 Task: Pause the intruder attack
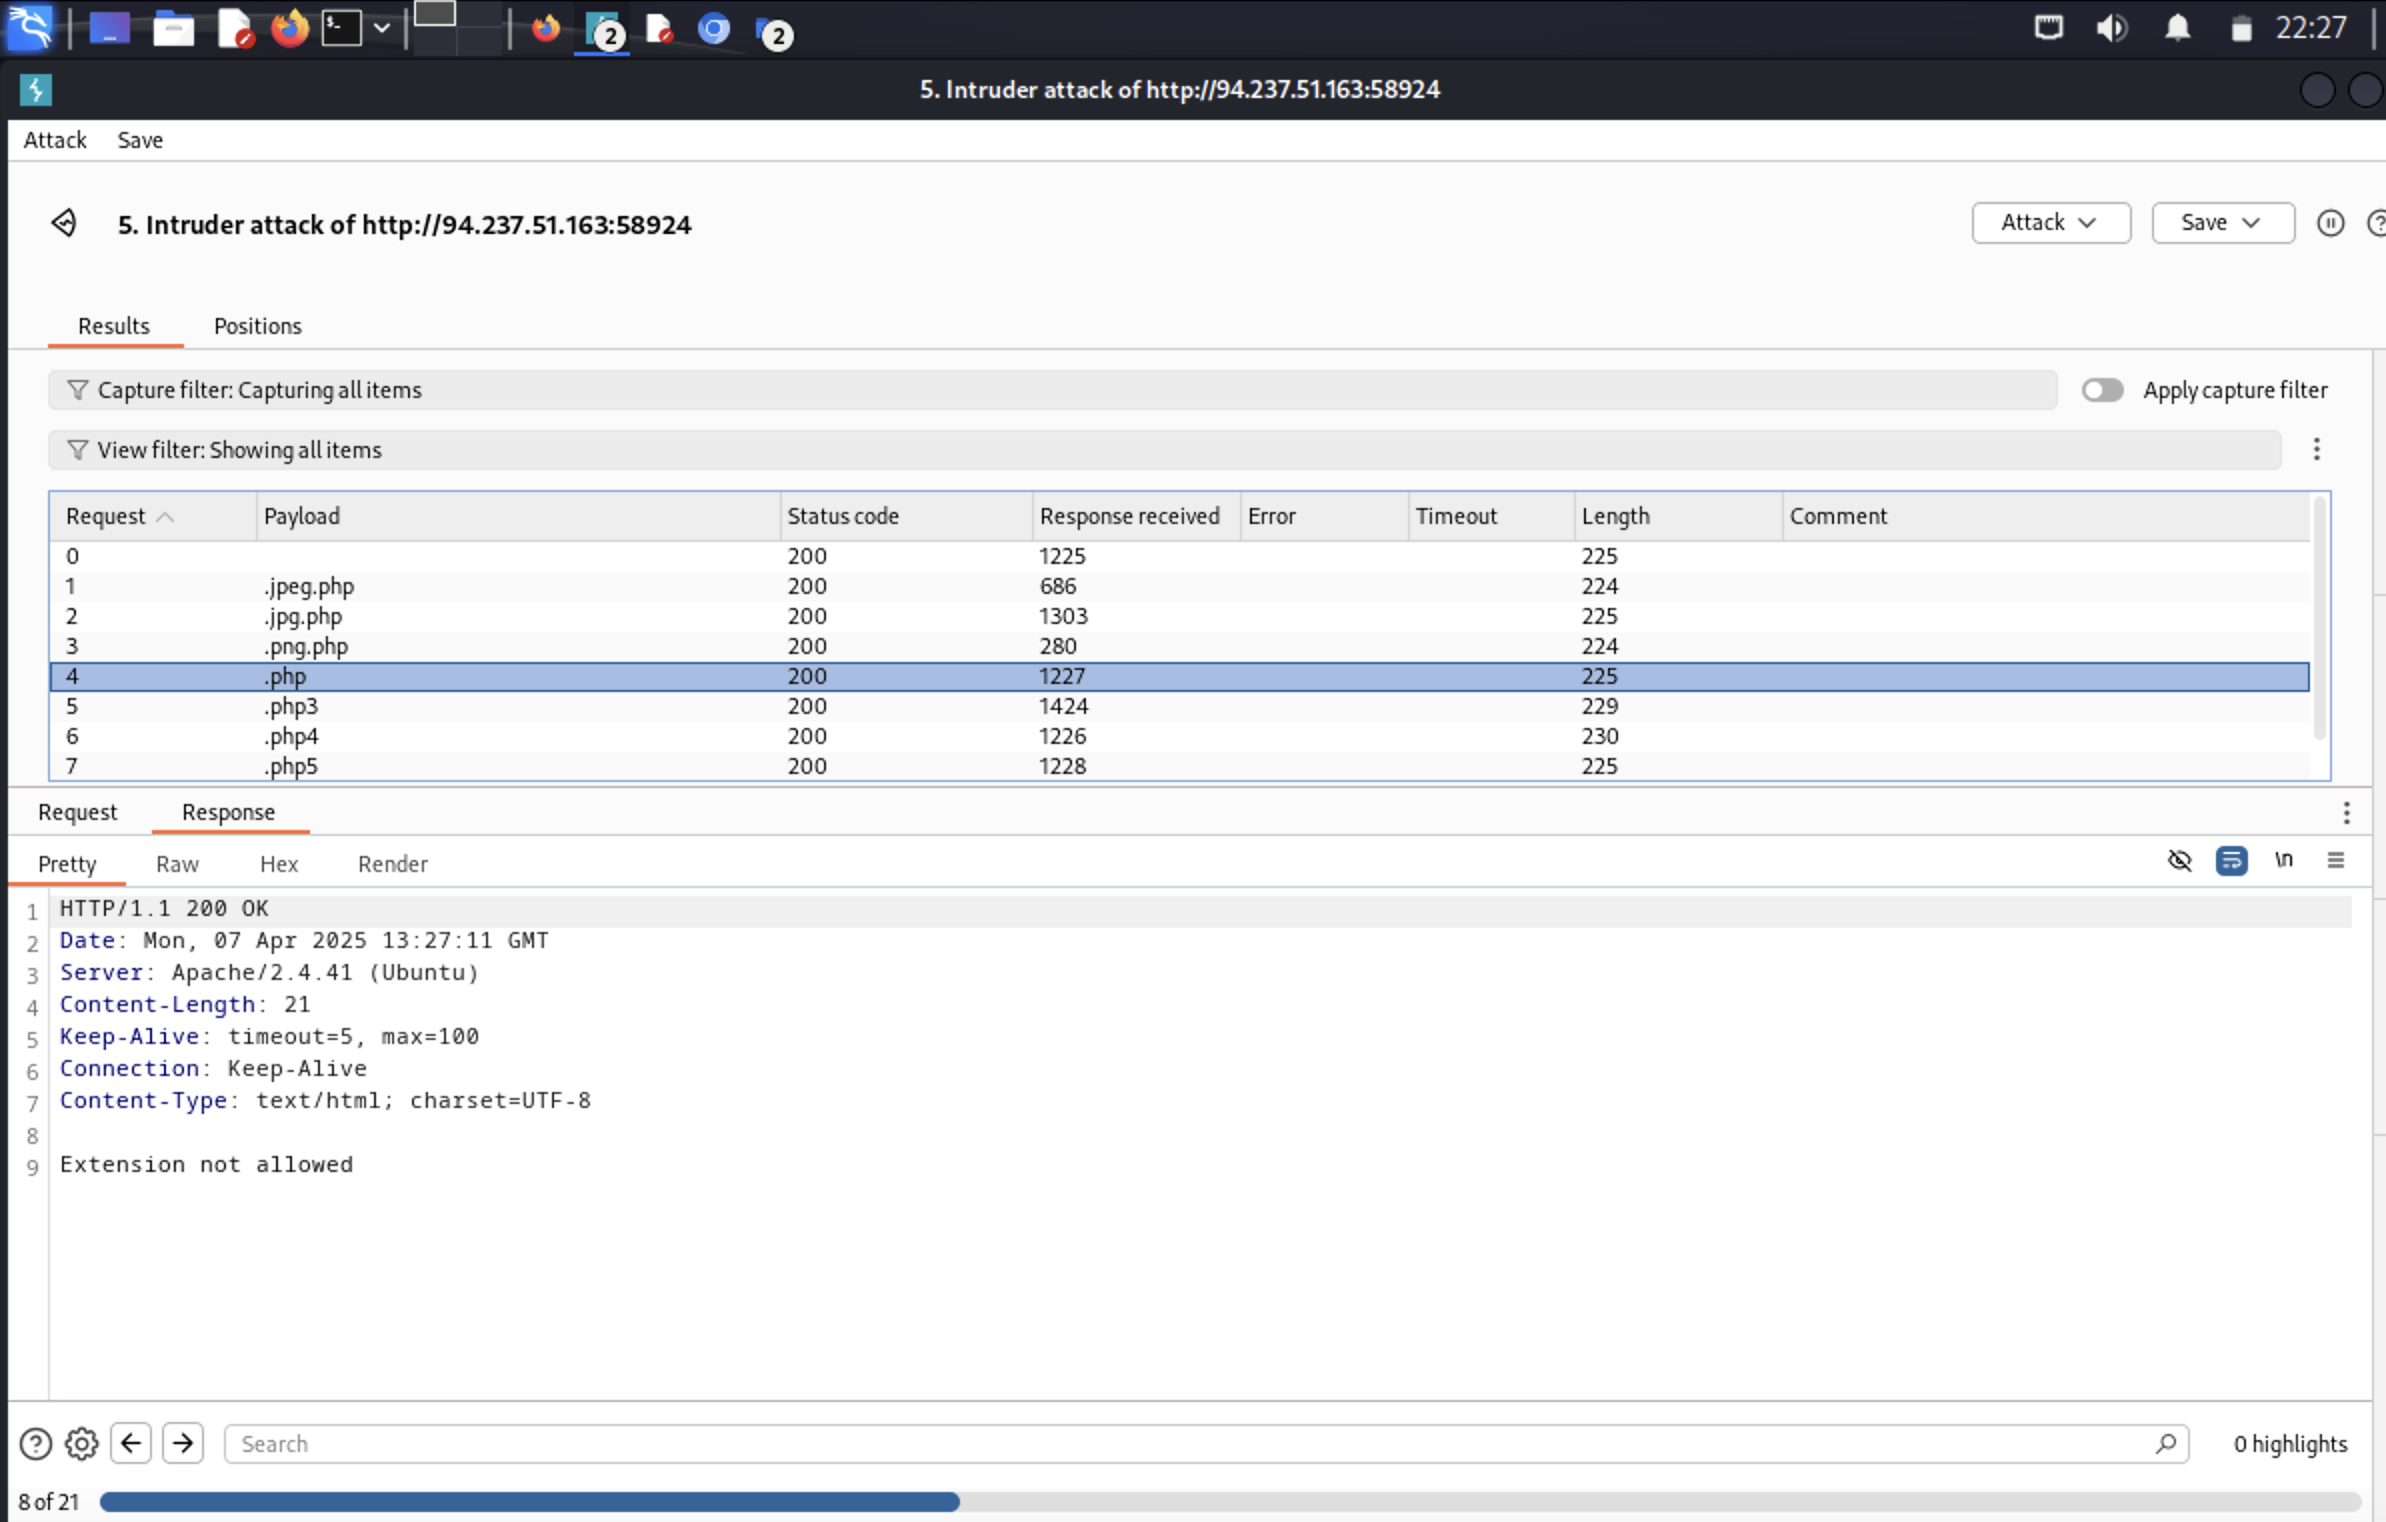click(2330, 223)
